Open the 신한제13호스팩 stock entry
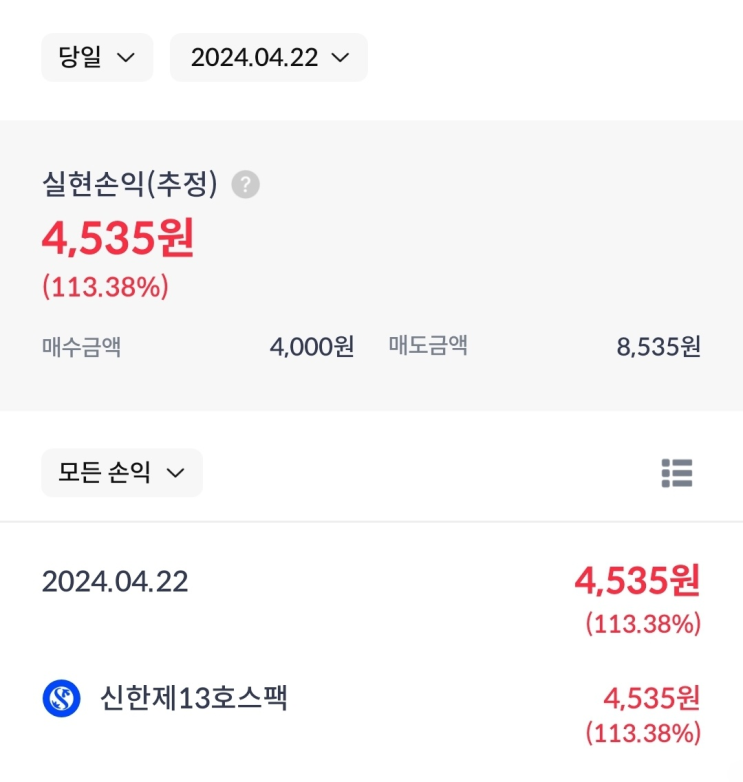 point(372,714)
